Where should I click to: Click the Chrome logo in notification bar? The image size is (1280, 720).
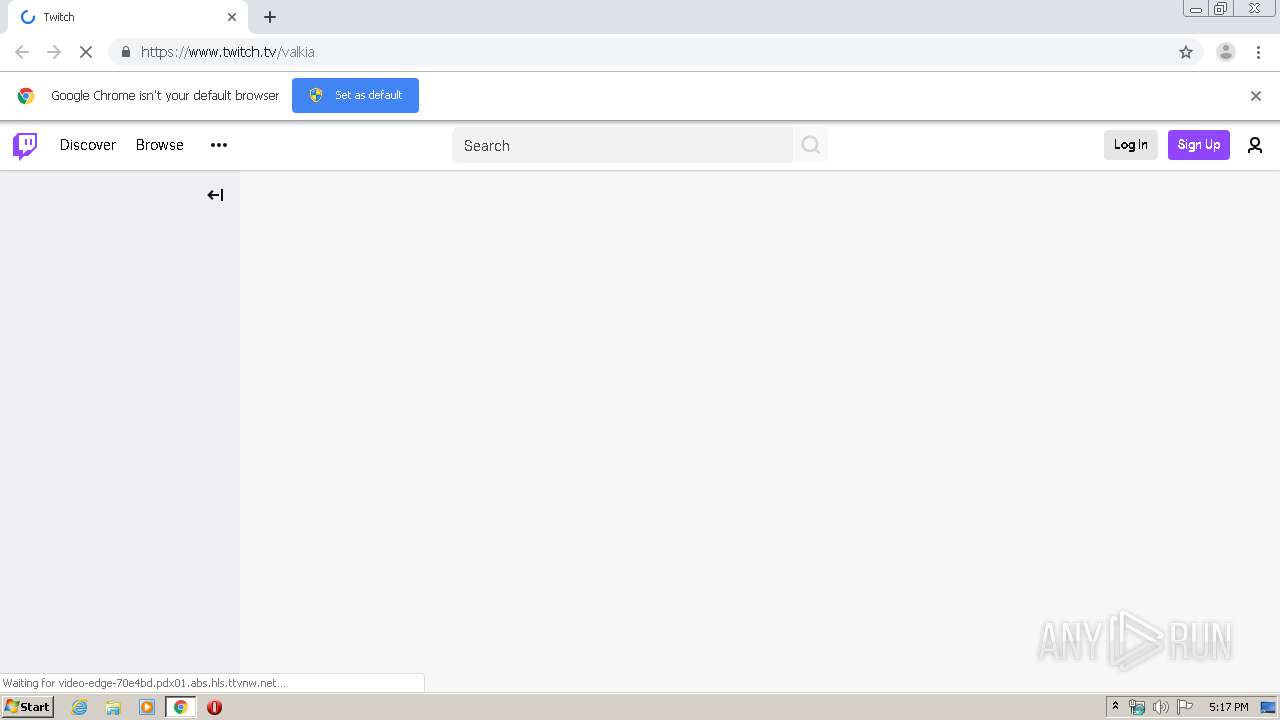click(x=26, y=96)
